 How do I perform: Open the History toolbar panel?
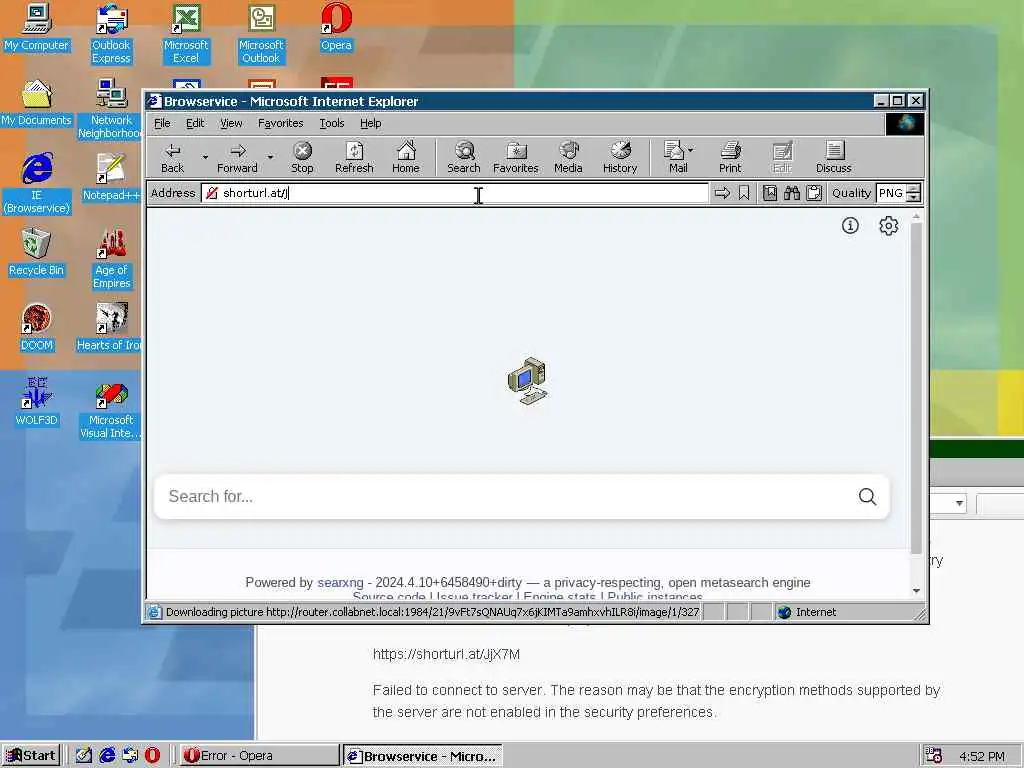[x=620, y=158]
